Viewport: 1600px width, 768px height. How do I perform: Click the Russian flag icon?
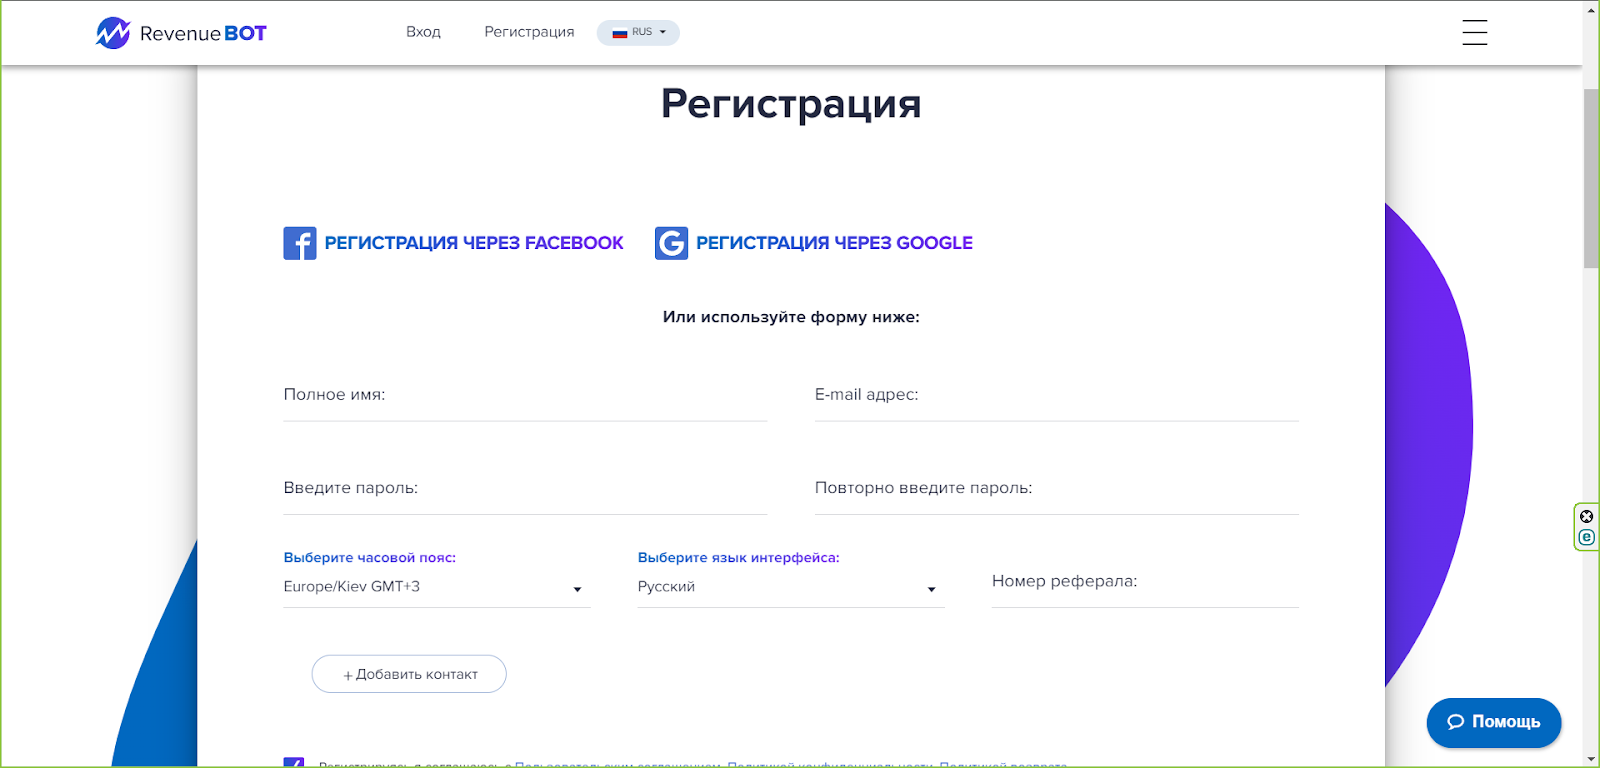click(619, 33)
